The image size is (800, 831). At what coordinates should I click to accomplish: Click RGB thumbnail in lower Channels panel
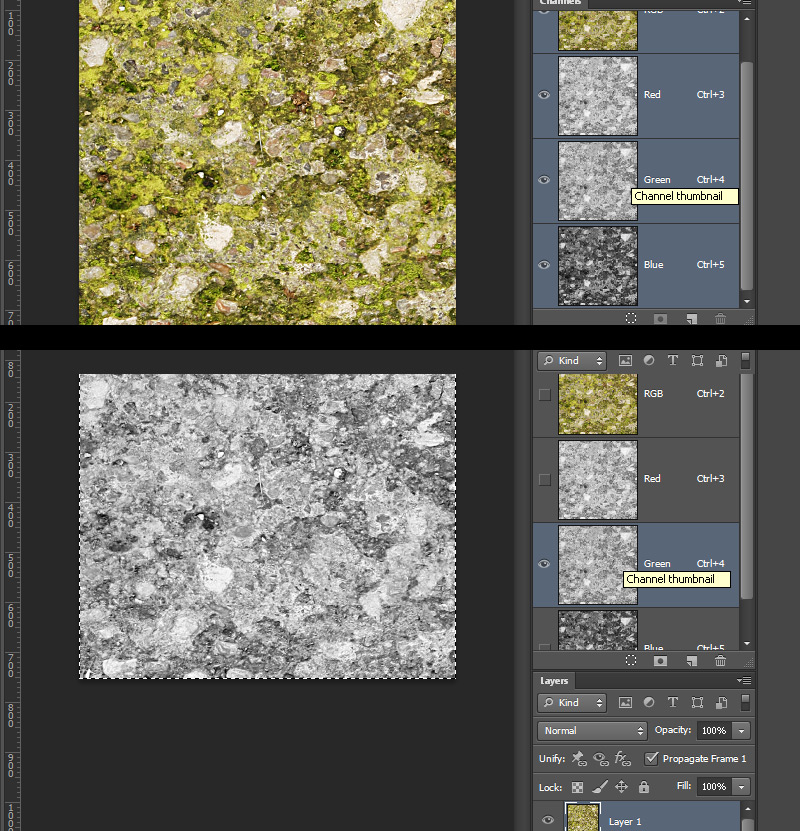pyautogui.click(x=598, y=404)
